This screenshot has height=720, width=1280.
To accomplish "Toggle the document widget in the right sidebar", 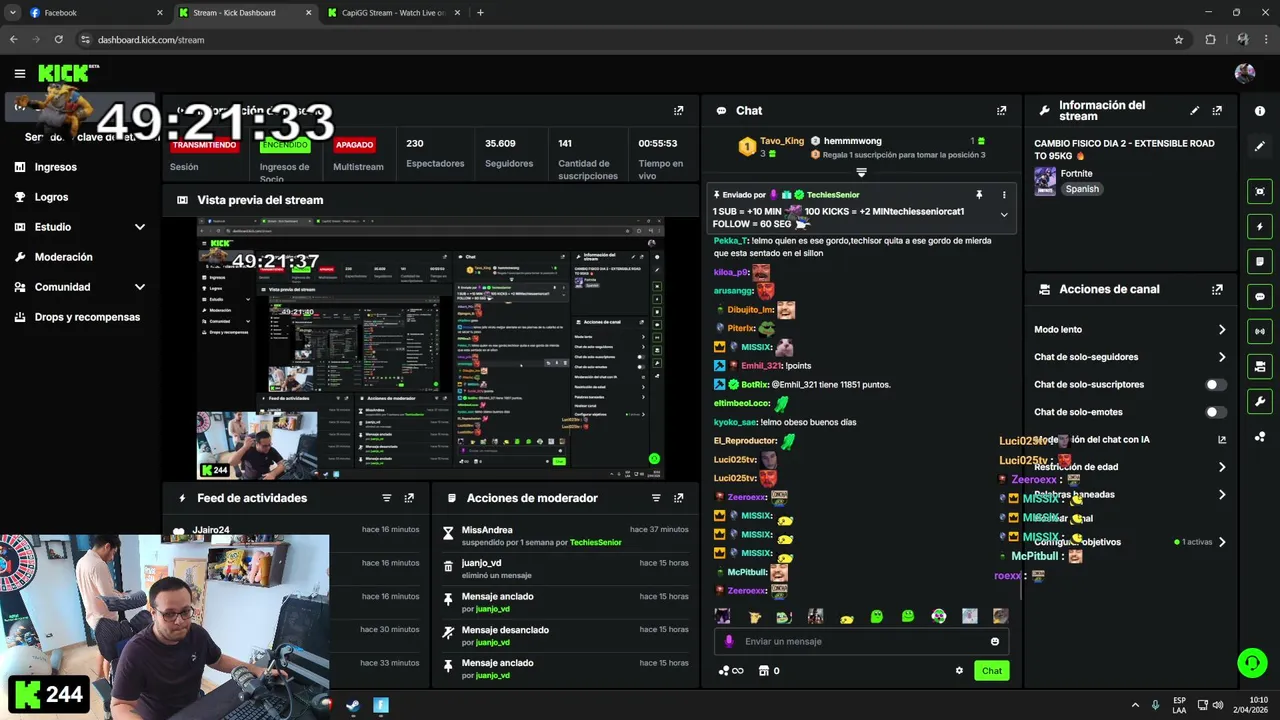I will (1260, 261).
